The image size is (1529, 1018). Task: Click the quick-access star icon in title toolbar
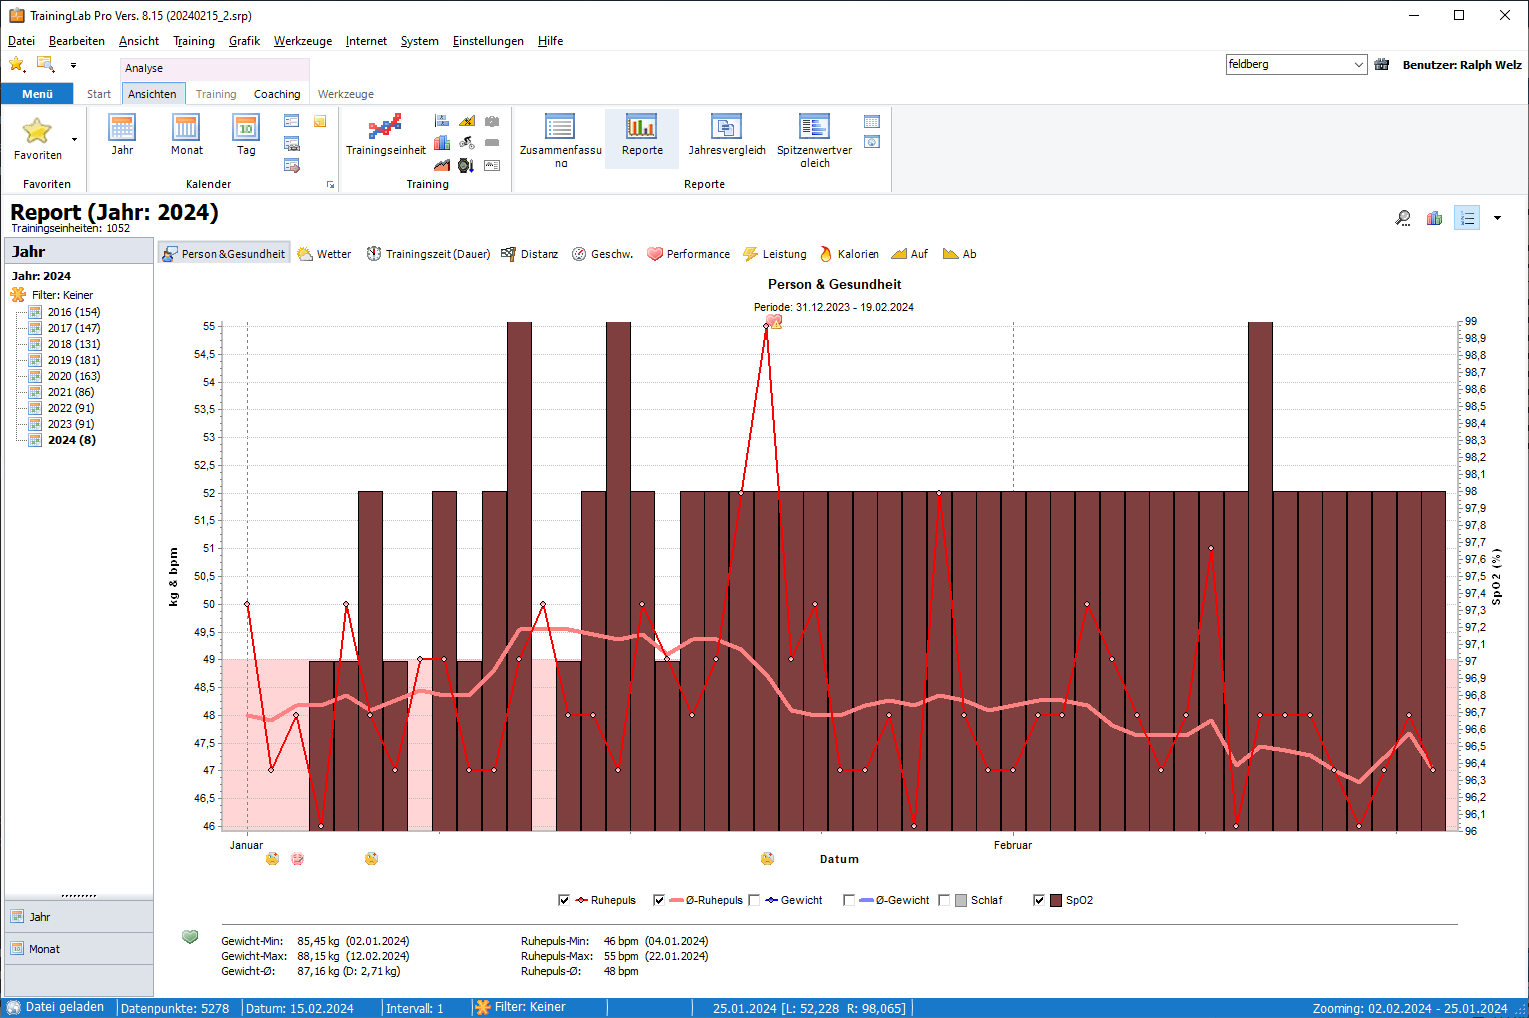(x=17, y=64)
